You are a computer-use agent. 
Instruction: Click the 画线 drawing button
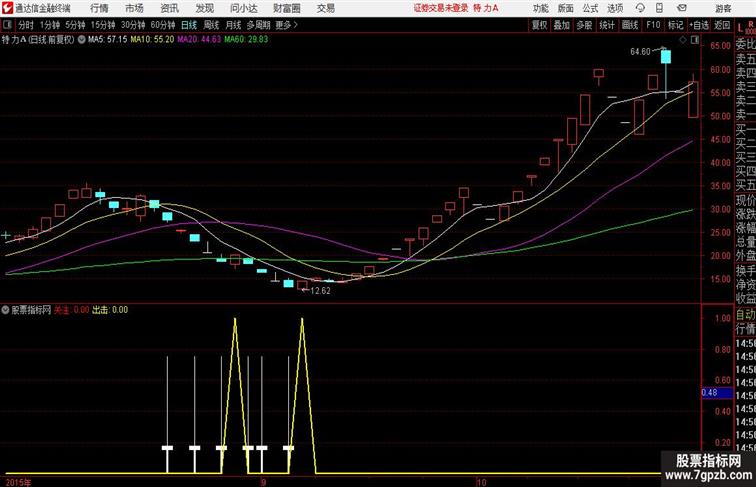(x=630, y=25)
